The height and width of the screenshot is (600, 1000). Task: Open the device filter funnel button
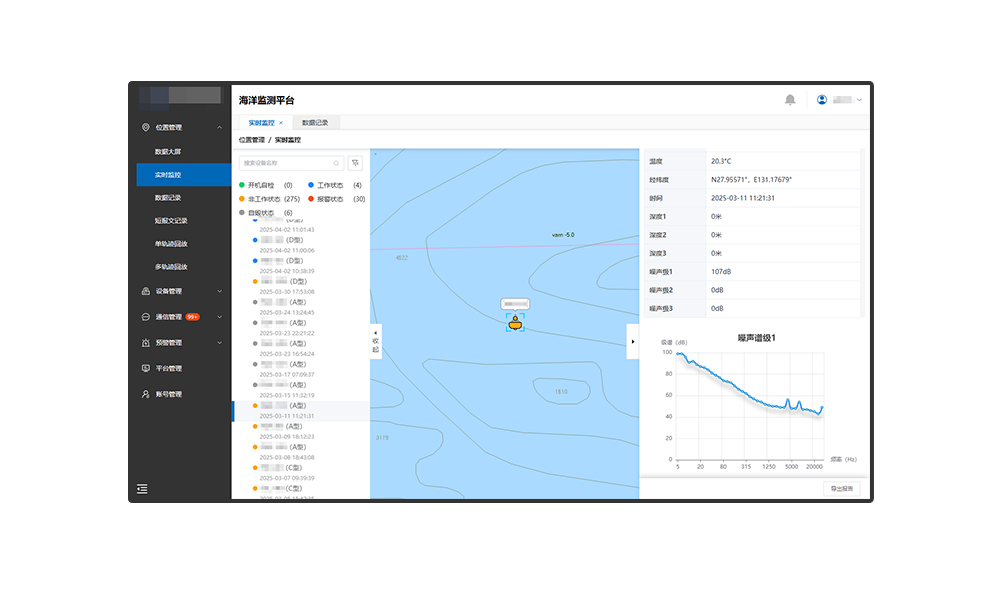click(355, 163)
